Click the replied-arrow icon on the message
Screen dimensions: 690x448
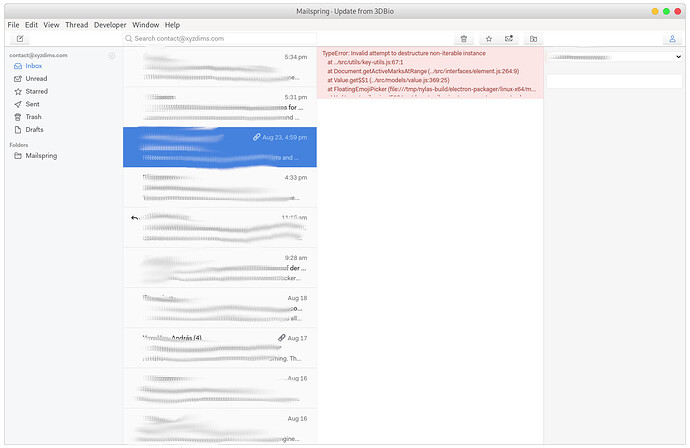[x=135, y=217]
